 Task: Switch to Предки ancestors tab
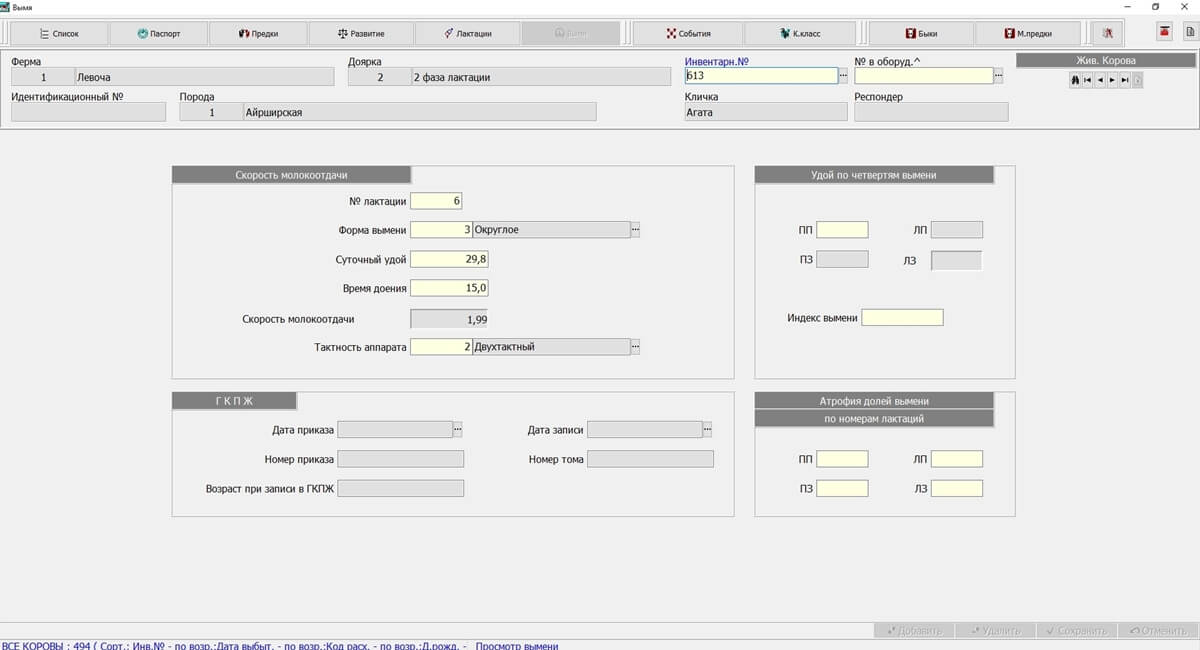point(258,33)
